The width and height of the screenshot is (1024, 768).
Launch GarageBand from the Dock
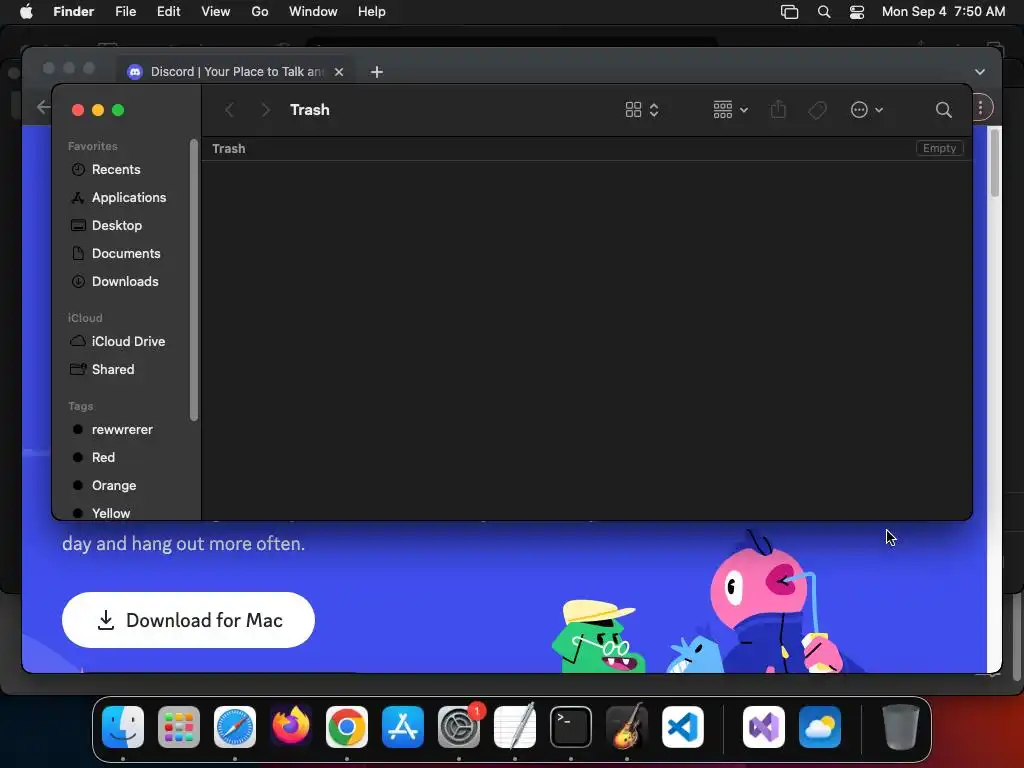click(x=627, y=727)
